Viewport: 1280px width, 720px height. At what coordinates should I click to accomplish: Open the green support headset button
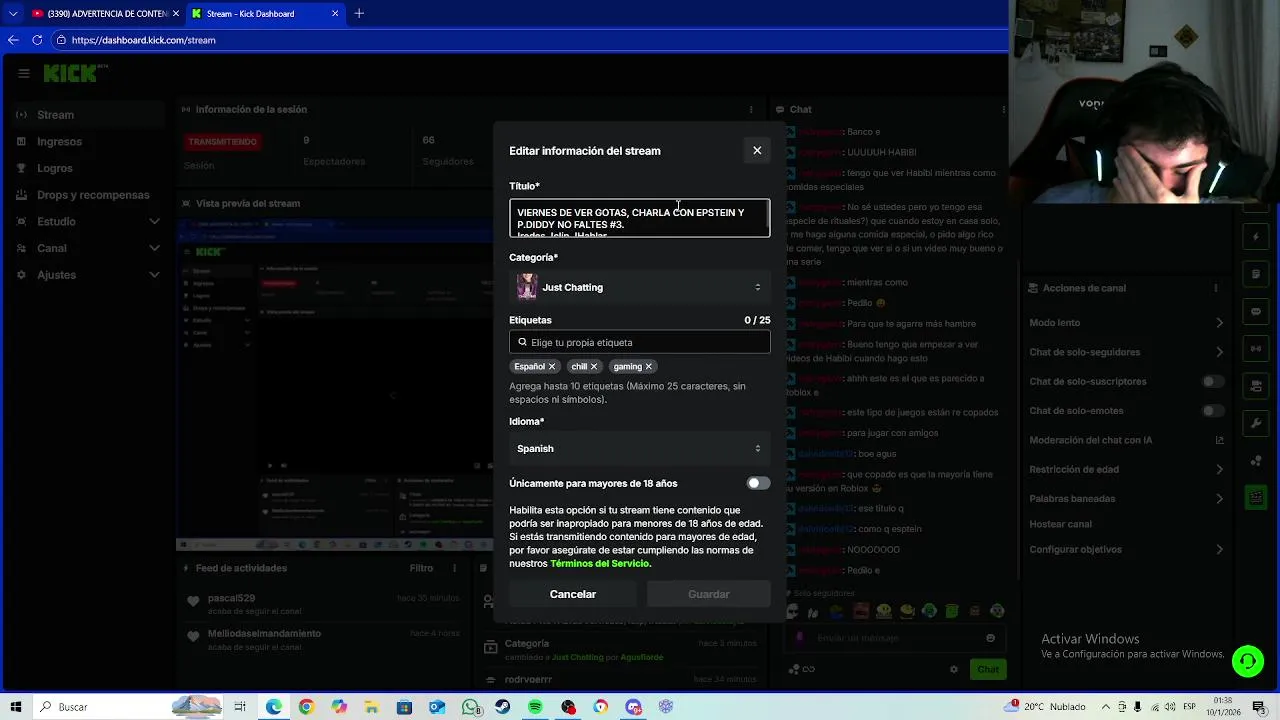[1248, 661]
